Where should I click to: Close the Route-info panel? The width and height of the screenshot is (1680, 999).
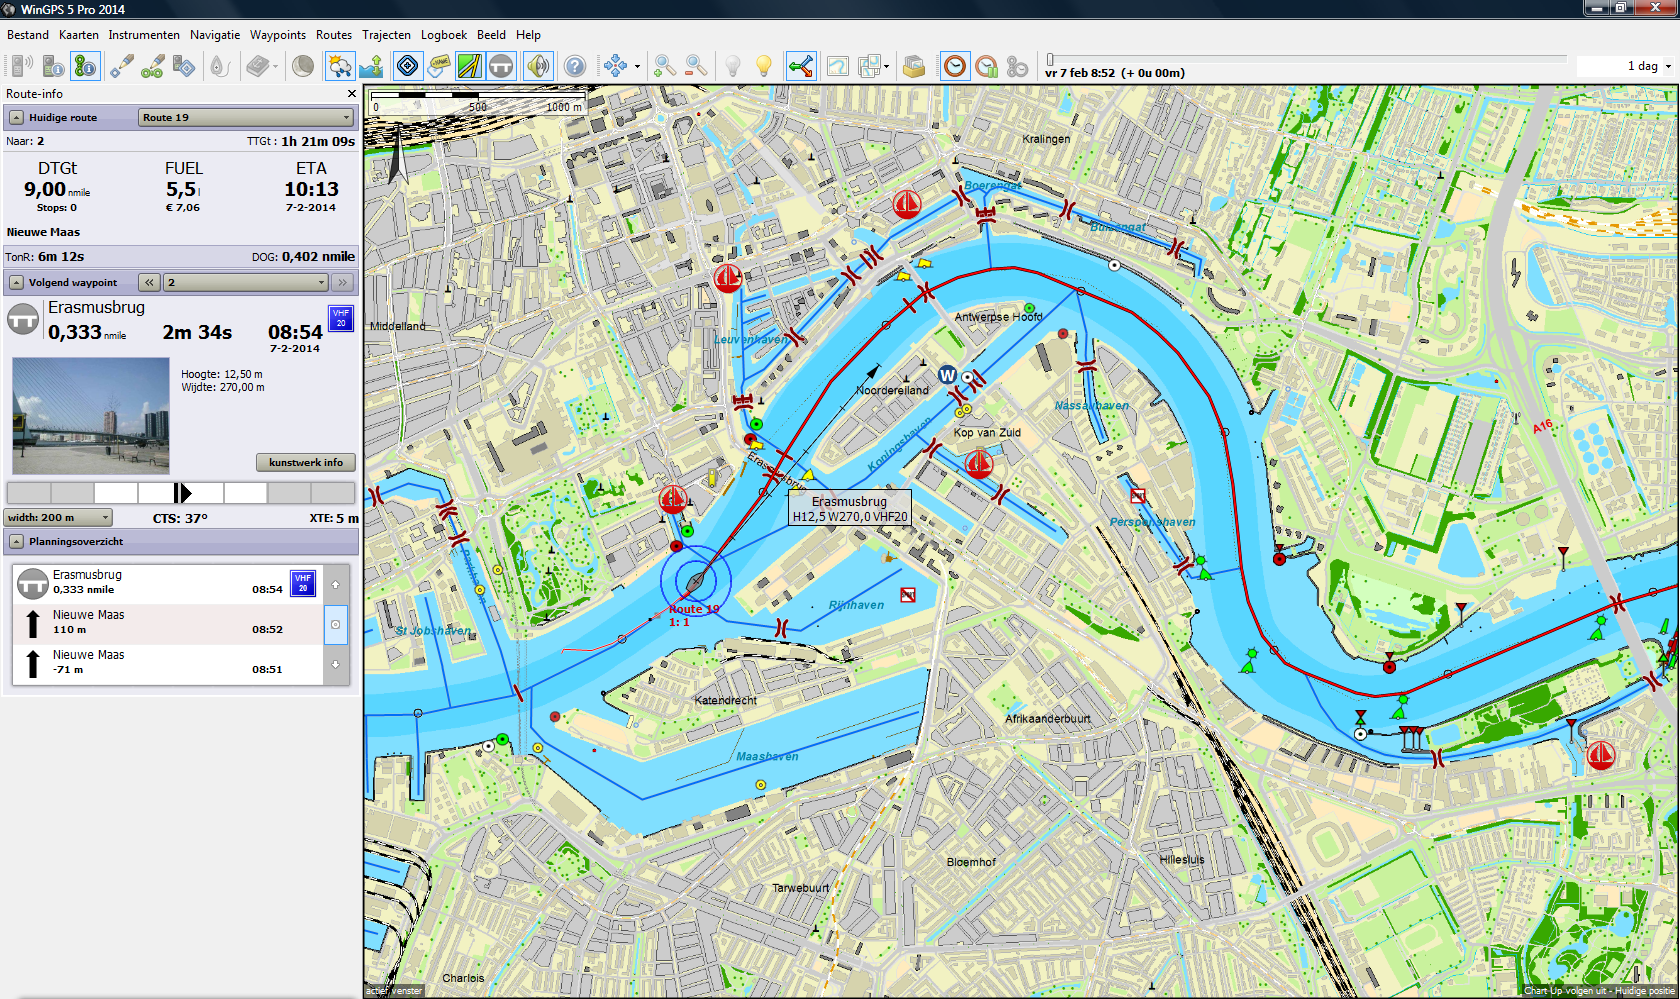click(x=351, y=93)
